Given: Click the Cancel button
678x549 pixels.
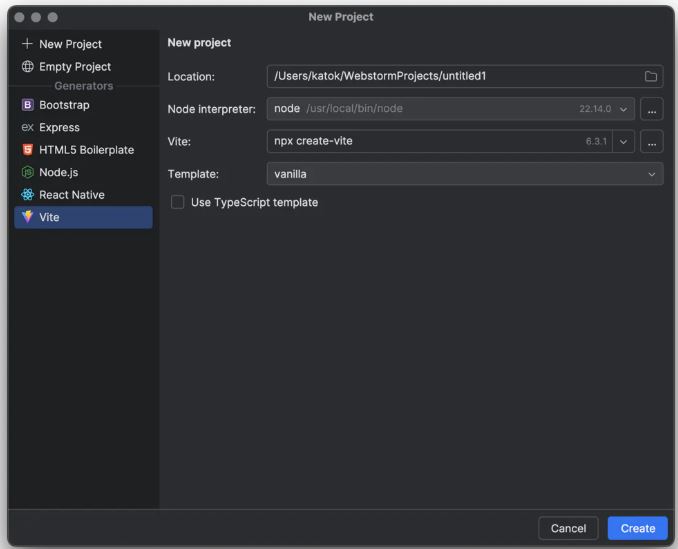Looking at the screenshot, I should coord(568,528).
